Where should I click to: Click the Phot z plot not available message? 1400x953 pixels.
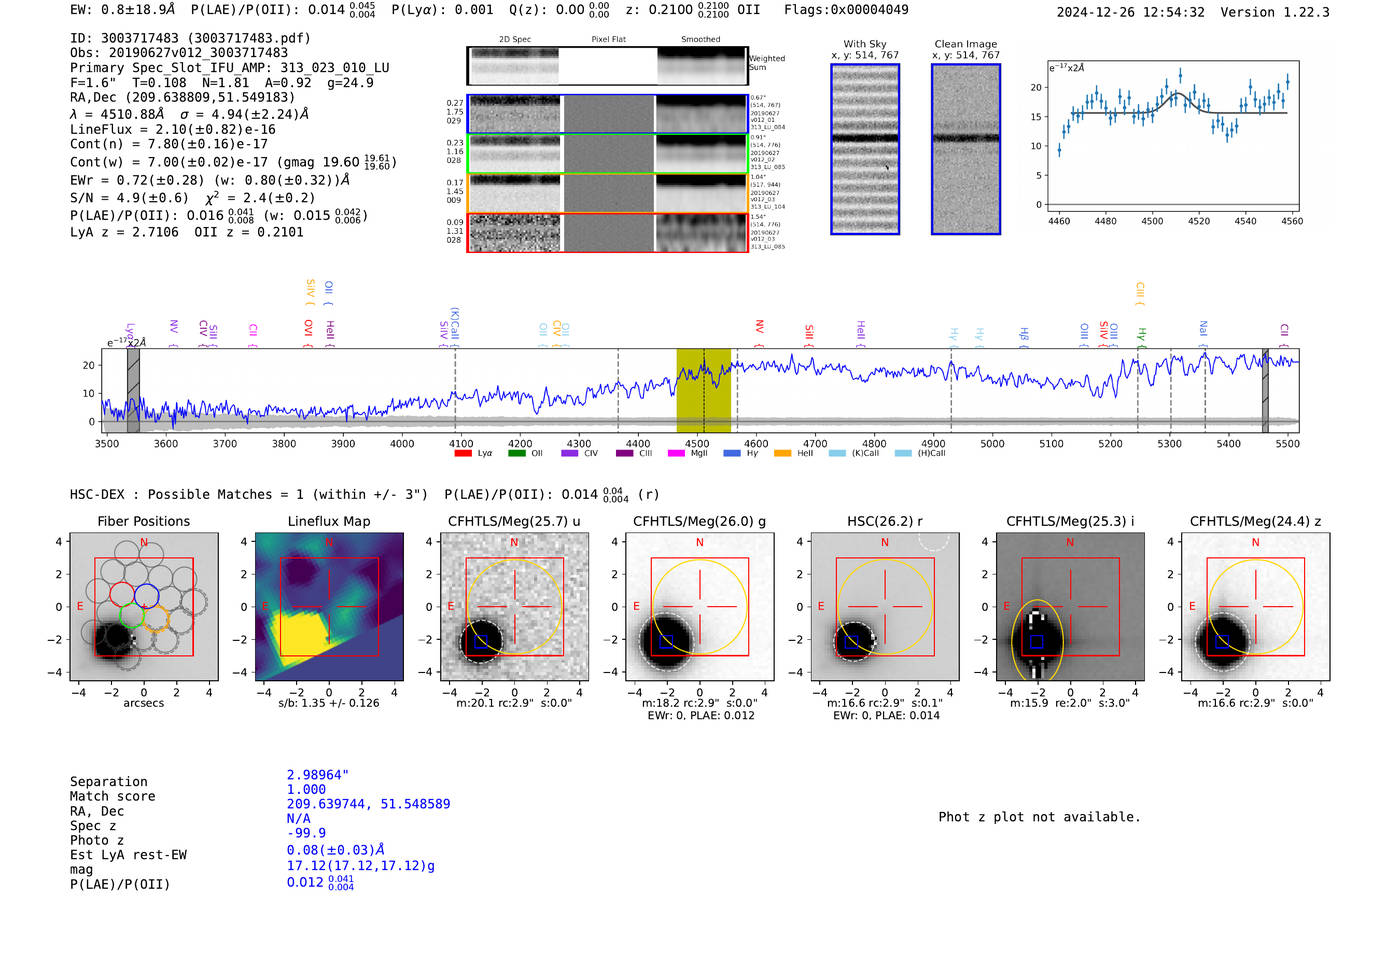[x=1039, y=817]
